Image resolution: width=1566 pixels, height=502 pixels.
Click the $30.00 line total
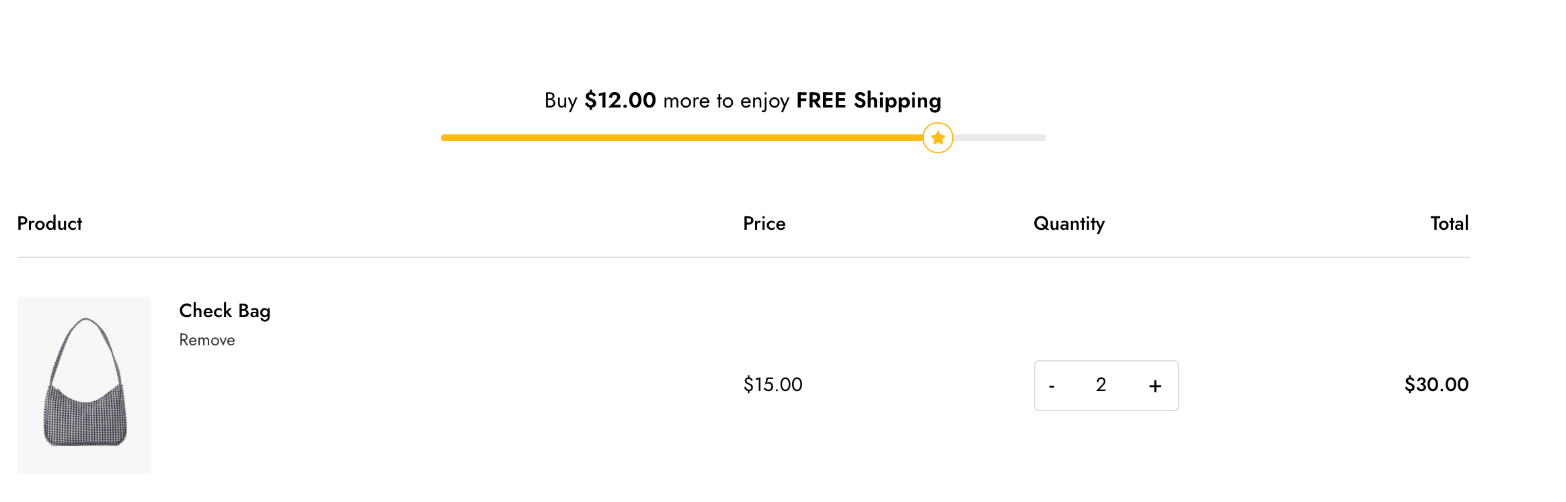(1436, 385)
